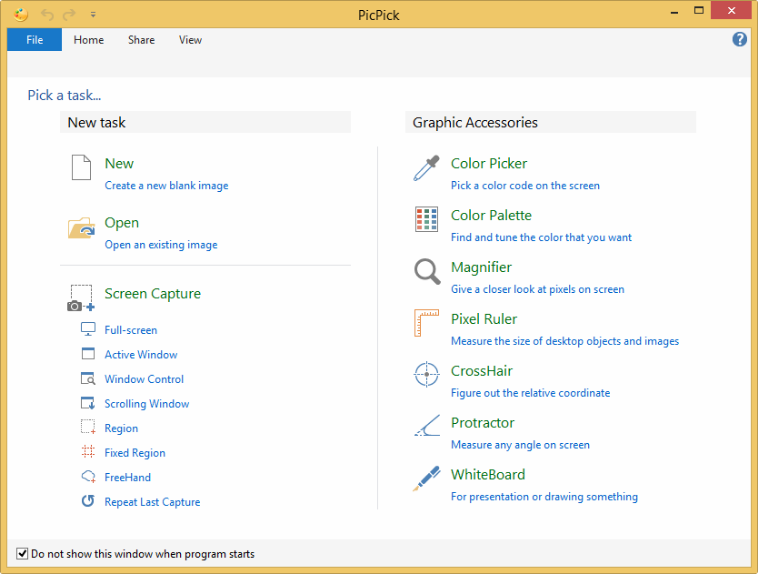Activate the CrossHair target icon

coord(426,375)
